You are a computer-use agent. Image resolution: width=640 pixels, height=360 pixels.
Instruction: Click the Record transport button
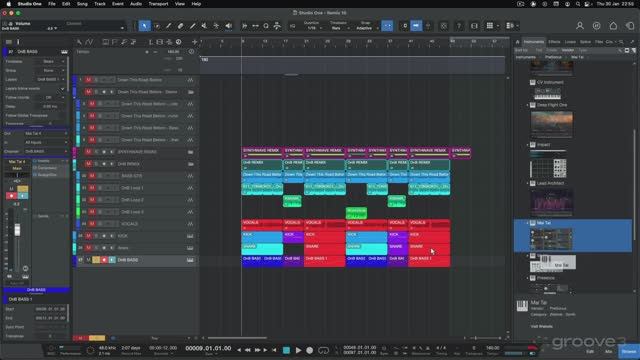(x=309, y=350)
